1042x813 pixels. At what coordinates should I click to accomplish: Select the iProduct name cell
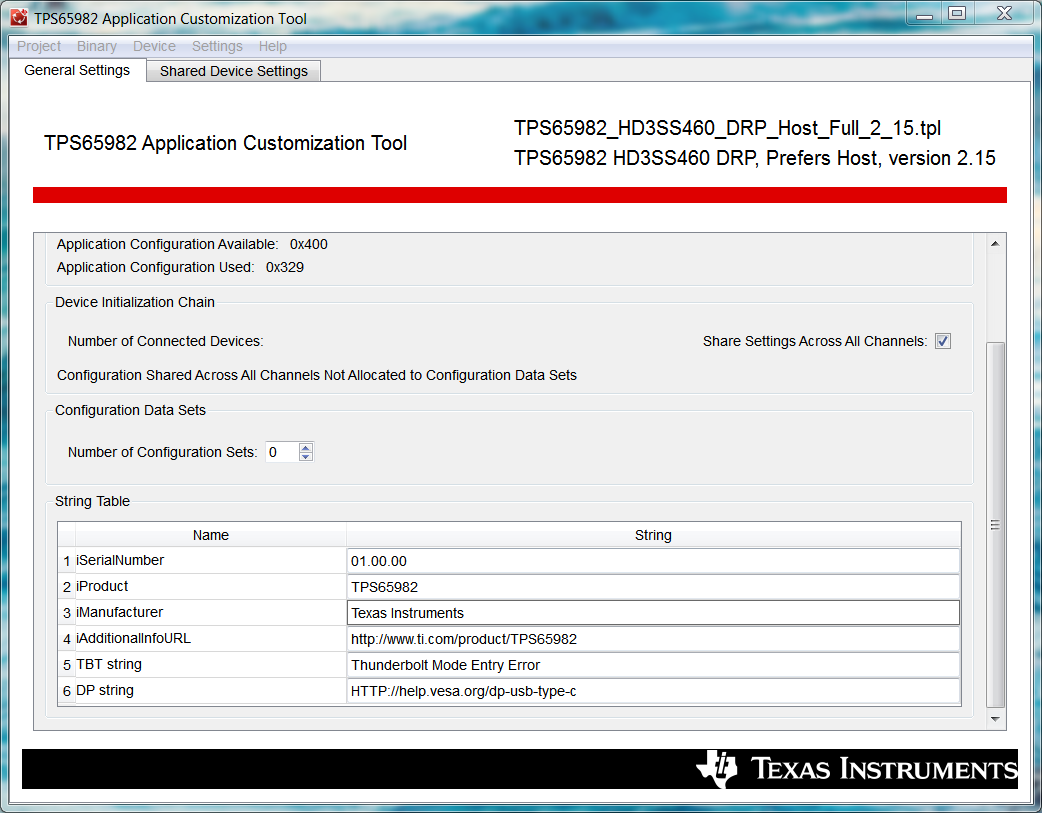pyautogui.click(x=210, y=586)
